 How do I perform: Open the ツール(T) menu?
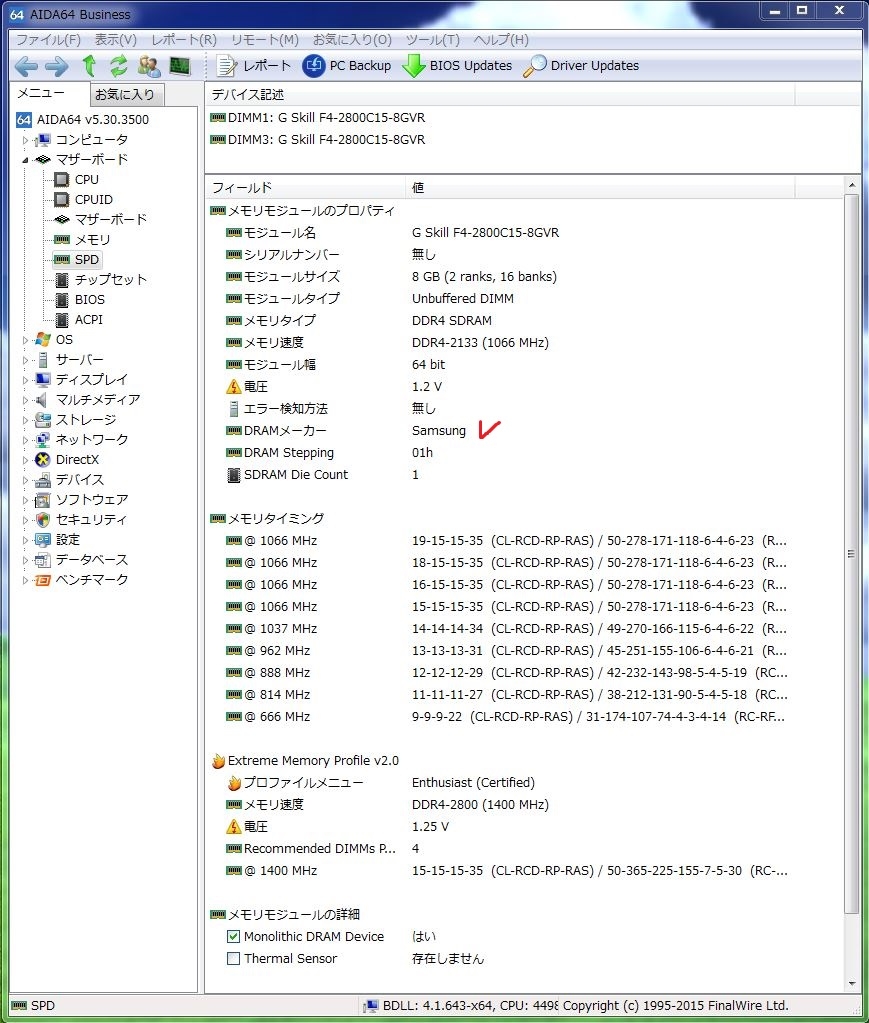433,40
